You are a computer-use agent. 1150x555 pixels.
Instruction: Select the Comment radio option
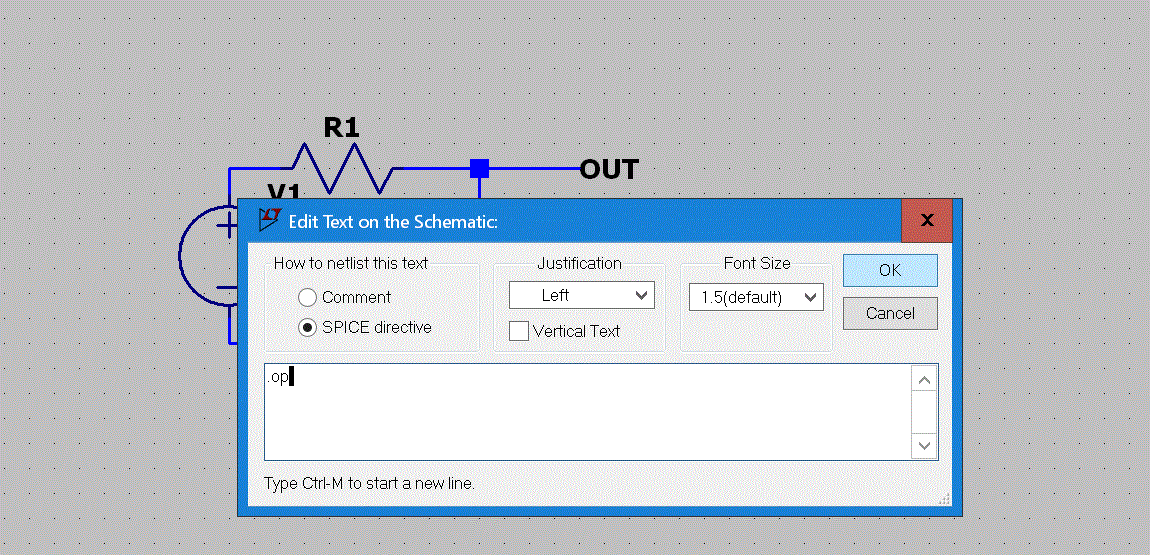click(x=308, y=297)
